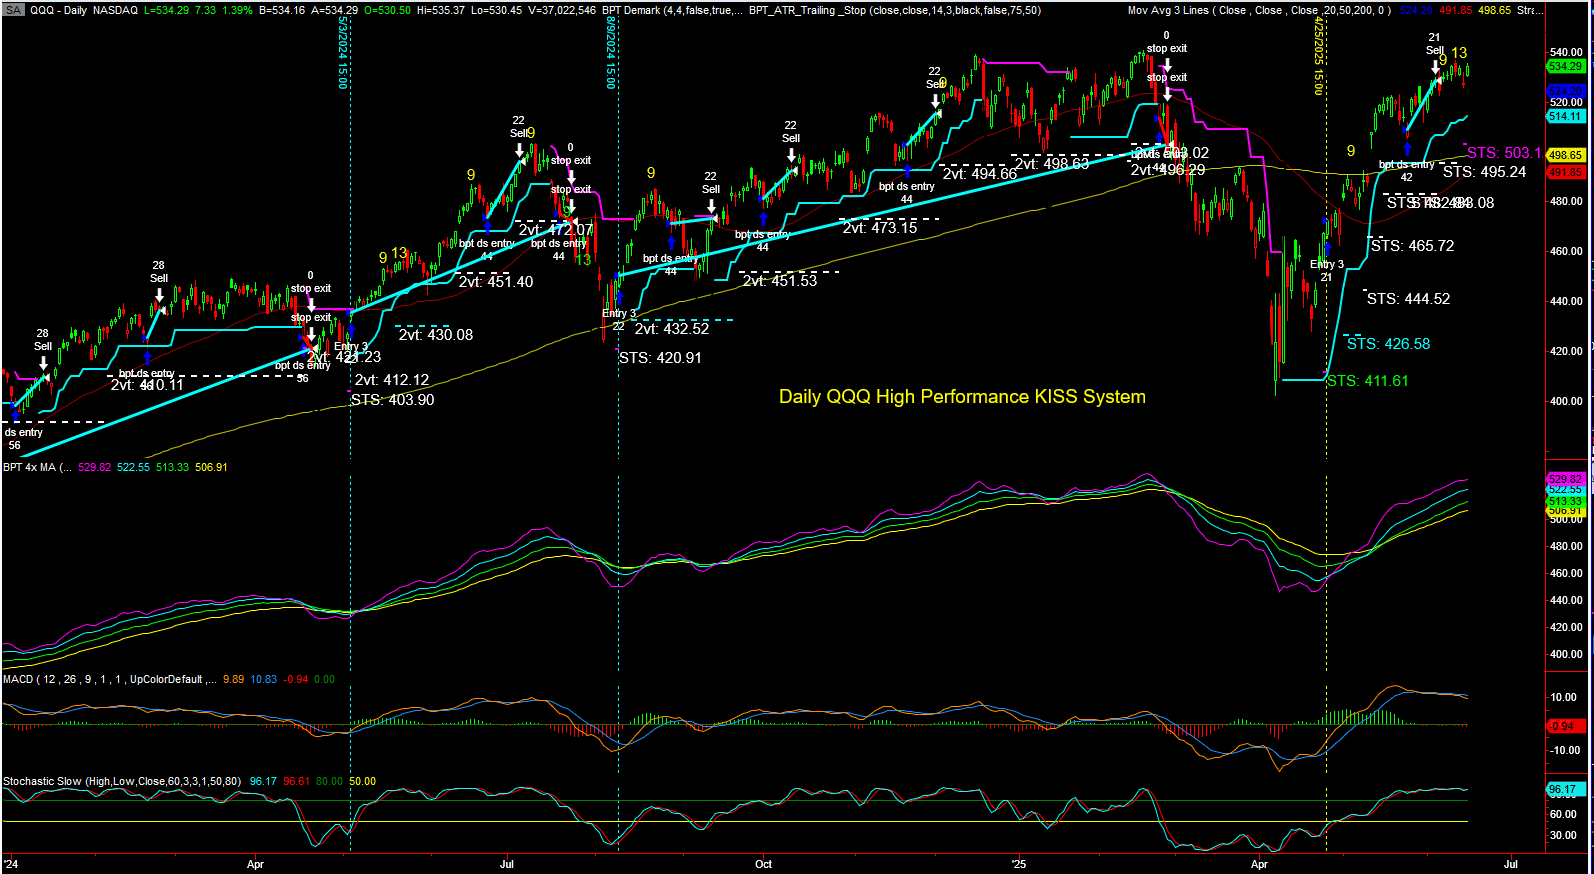The height and width of the screenshot is (874, 1594).
Task: Select the Stochastic Slow indicator label
Action: pos(123,781)
